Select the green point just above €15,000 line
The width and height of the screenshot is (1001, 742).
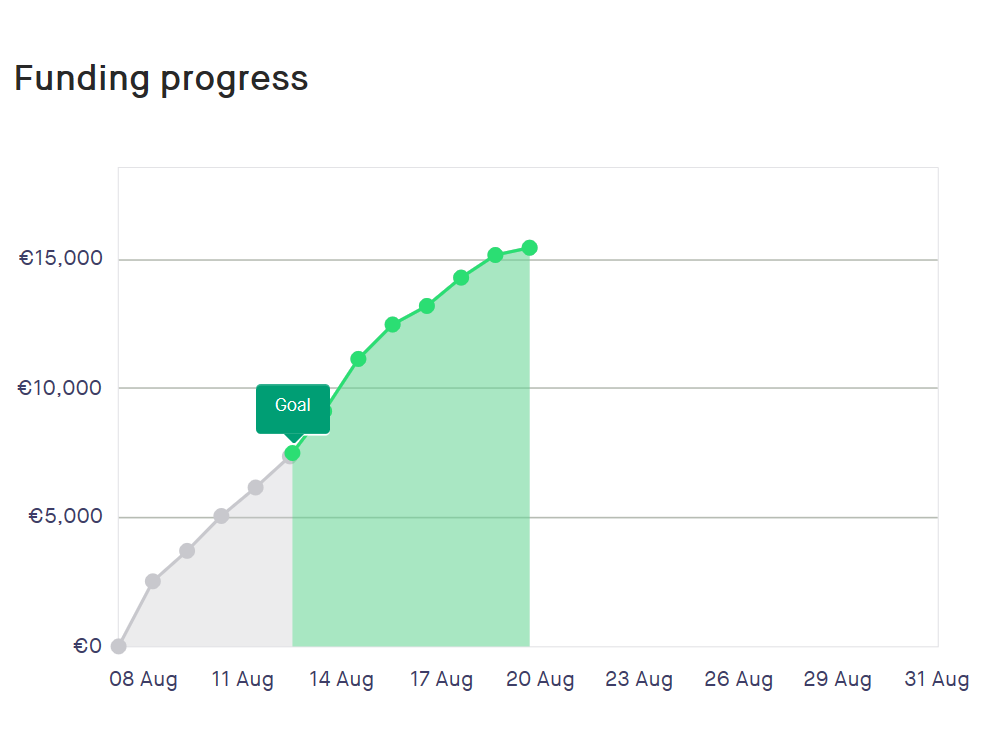click(x=495, y=255)
